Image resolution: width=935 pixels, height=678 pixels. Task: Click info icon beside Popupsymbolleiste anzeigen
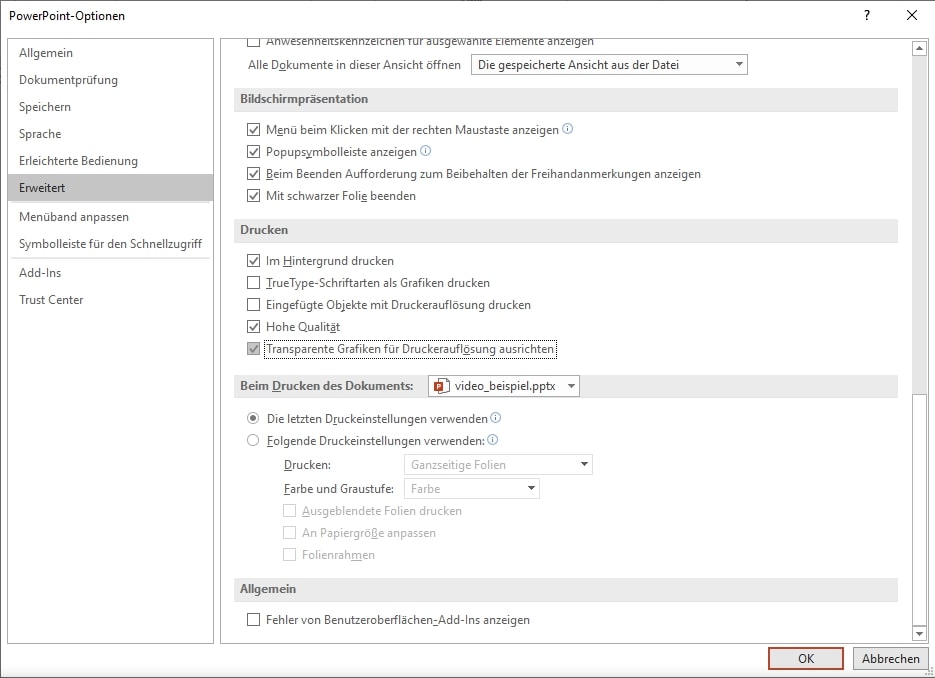pyautogui.click(x=425, y=151)
